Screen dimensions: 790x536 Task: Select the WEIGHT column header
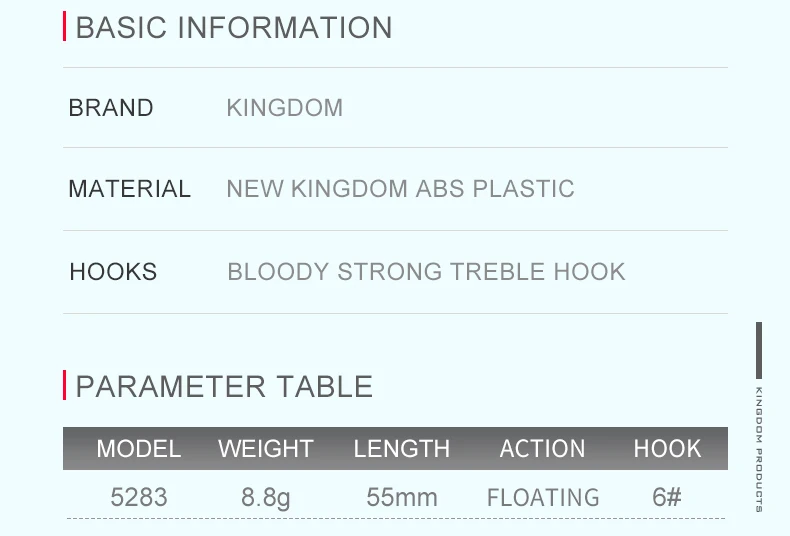point(266,449)
